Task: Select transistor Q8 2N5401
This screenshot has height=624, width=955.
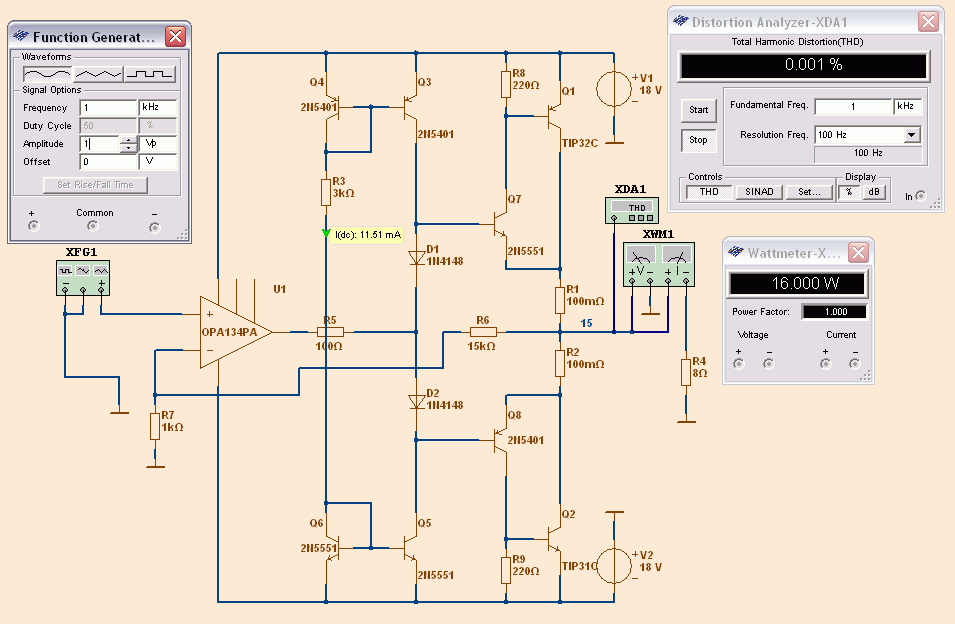Action: coord(499,440)
